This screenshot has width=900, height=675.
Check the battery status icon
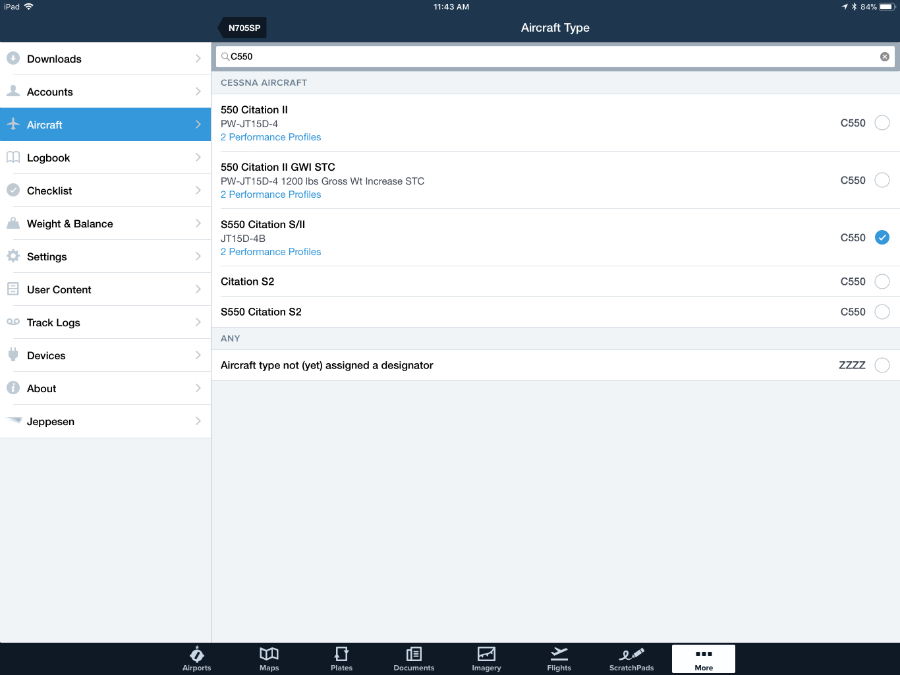[x=887, y=7]
